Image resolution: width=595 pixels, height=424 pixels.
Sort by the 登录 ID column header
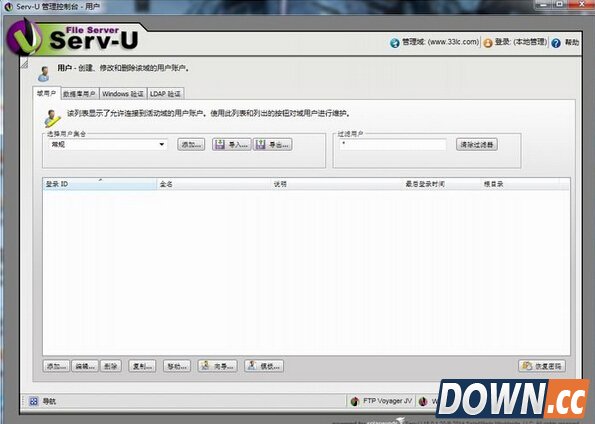point(99,184)
